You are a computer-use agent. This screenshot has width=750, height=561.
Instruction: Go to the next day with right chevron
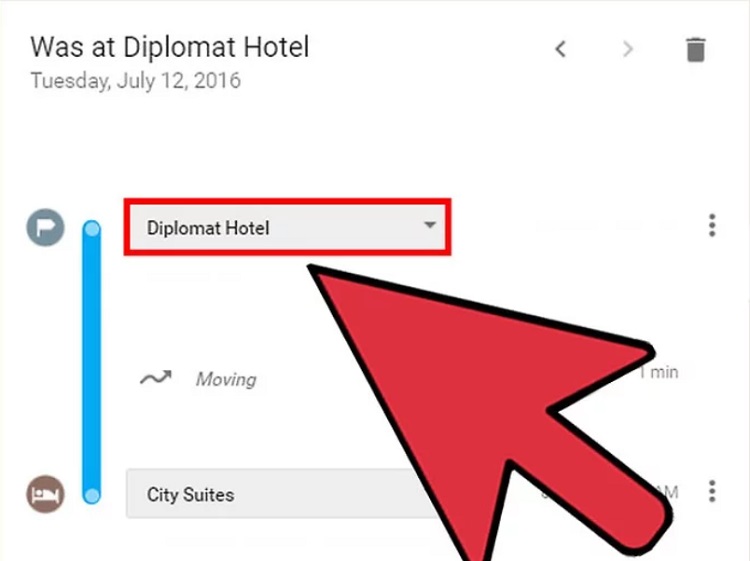pos(628,49)
